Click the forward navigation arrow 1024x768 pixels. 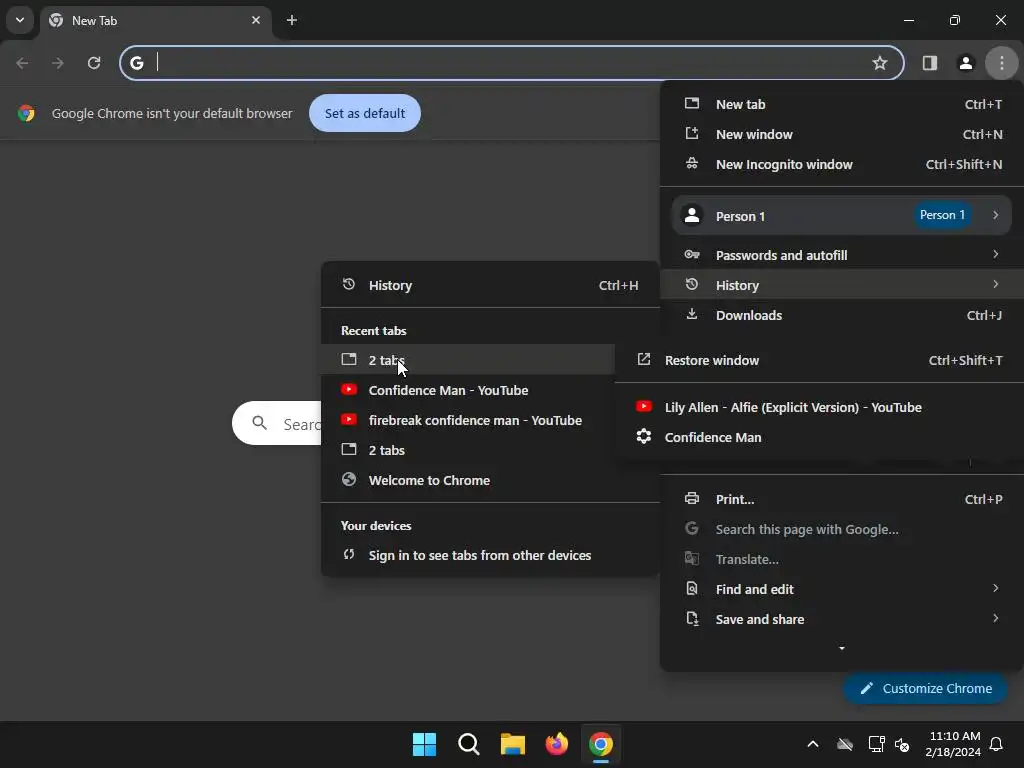pos(58,63)
